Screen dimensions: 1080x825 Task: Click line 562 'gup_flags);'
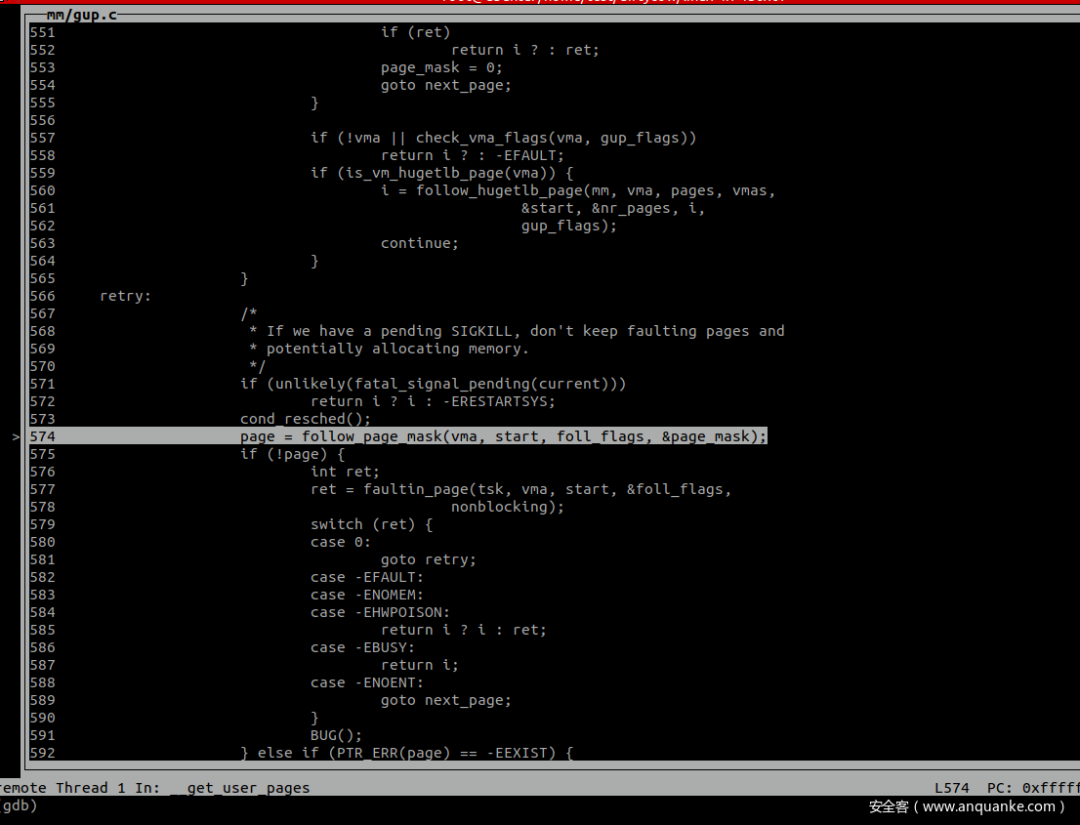(569, 226)
